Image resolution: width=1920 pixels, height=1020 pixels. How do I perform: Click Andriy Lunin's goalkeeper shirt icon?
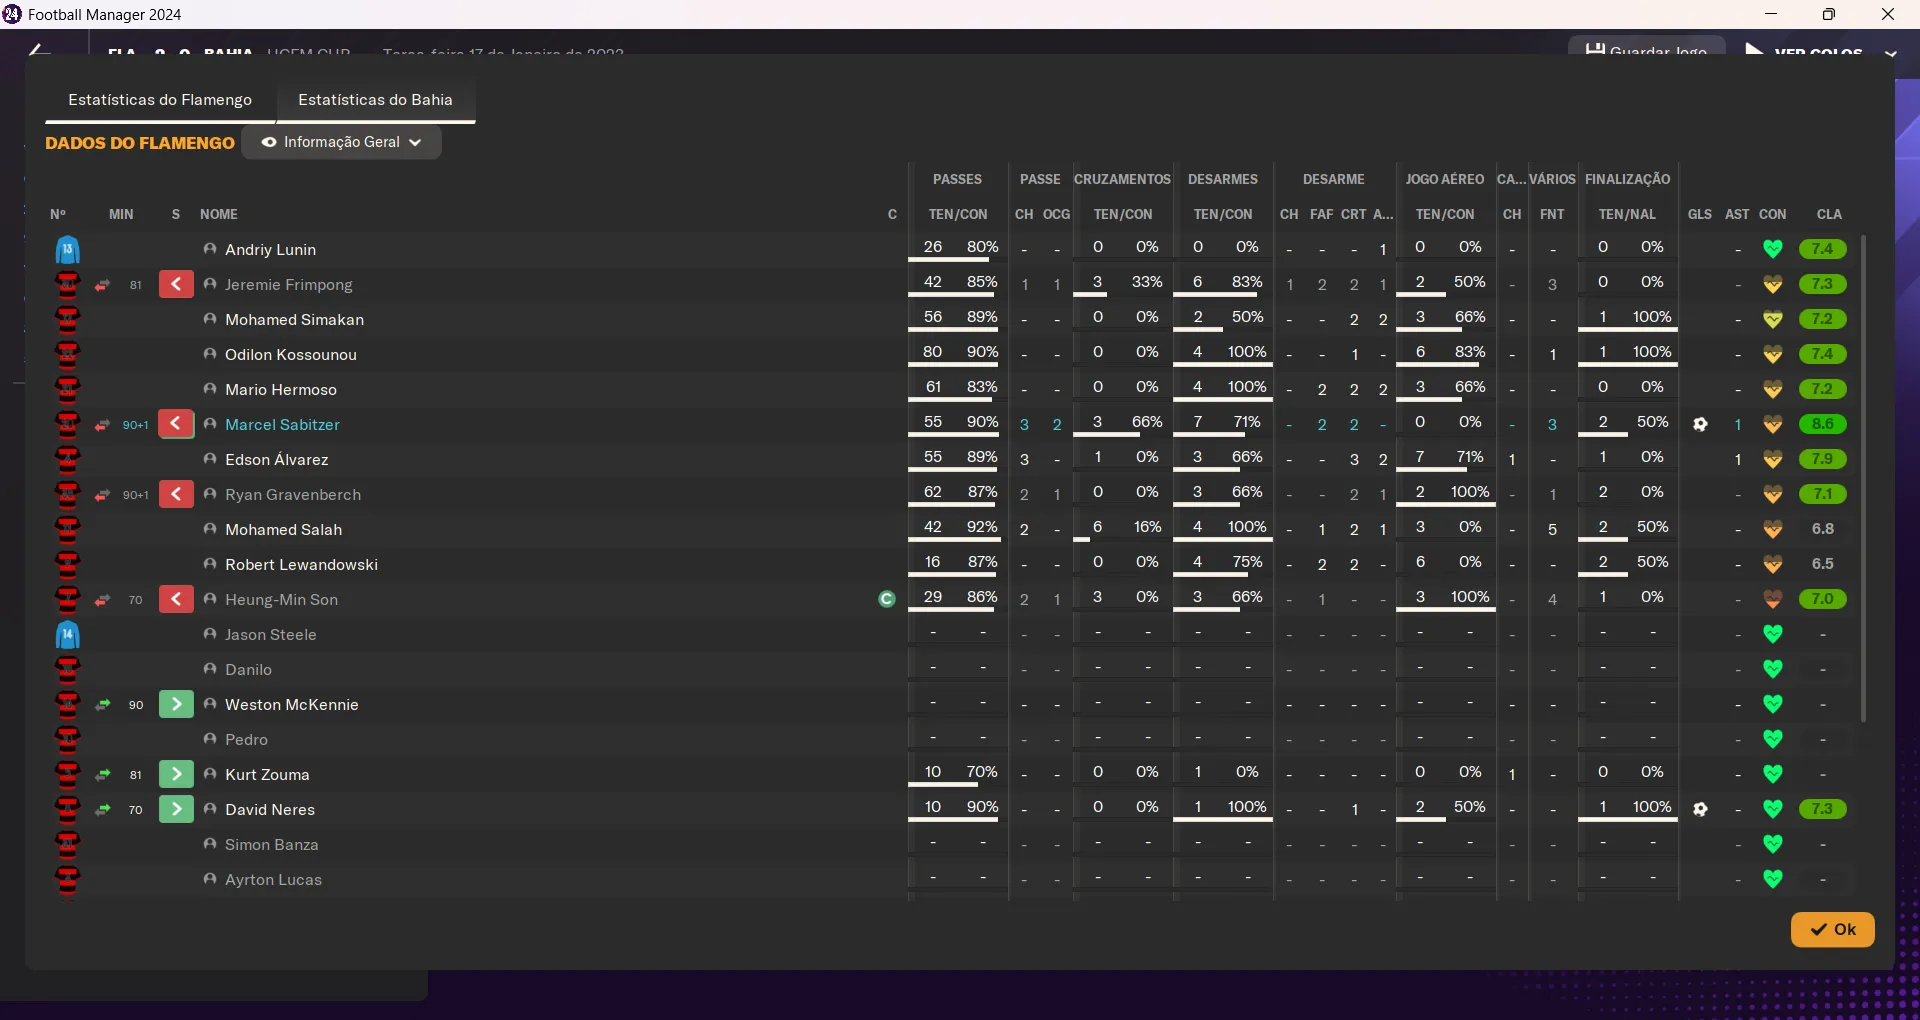[67, 249]
